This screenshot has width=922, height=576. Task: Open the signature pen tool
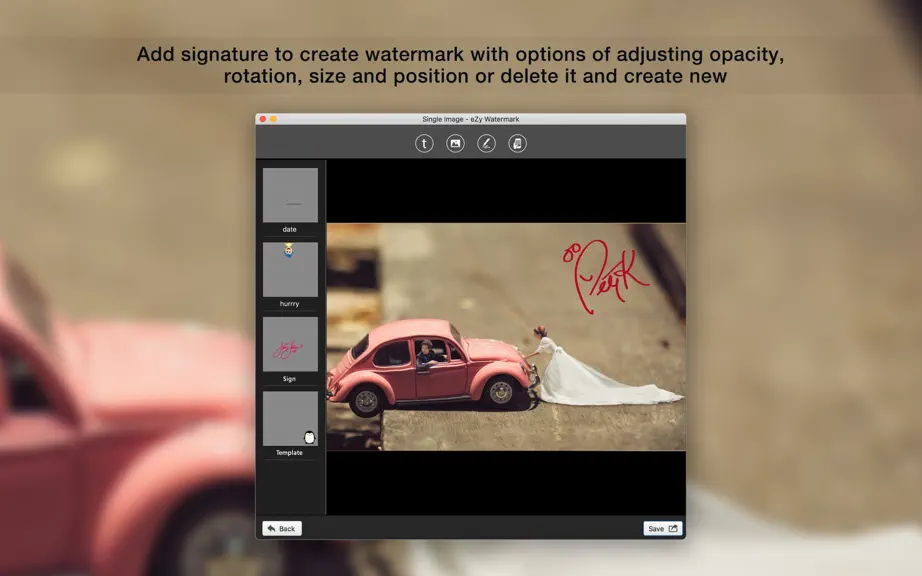(x=486, y=143)
